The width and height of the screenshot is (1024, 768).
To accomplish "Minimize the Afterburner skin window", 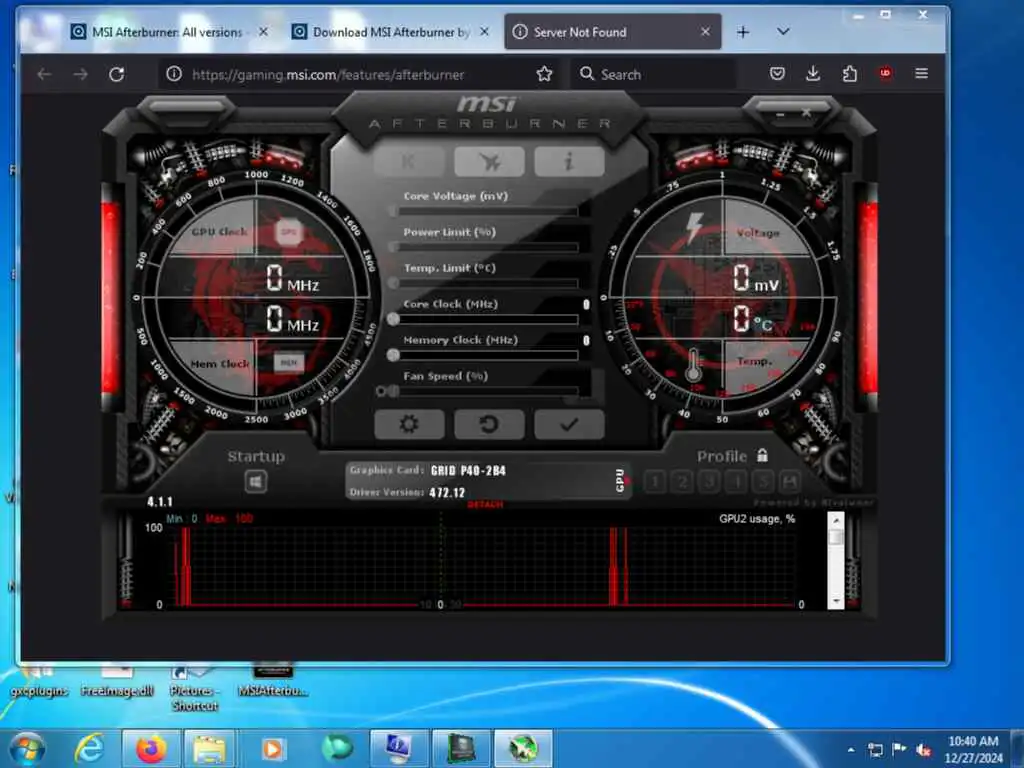I will pos(780,114).
